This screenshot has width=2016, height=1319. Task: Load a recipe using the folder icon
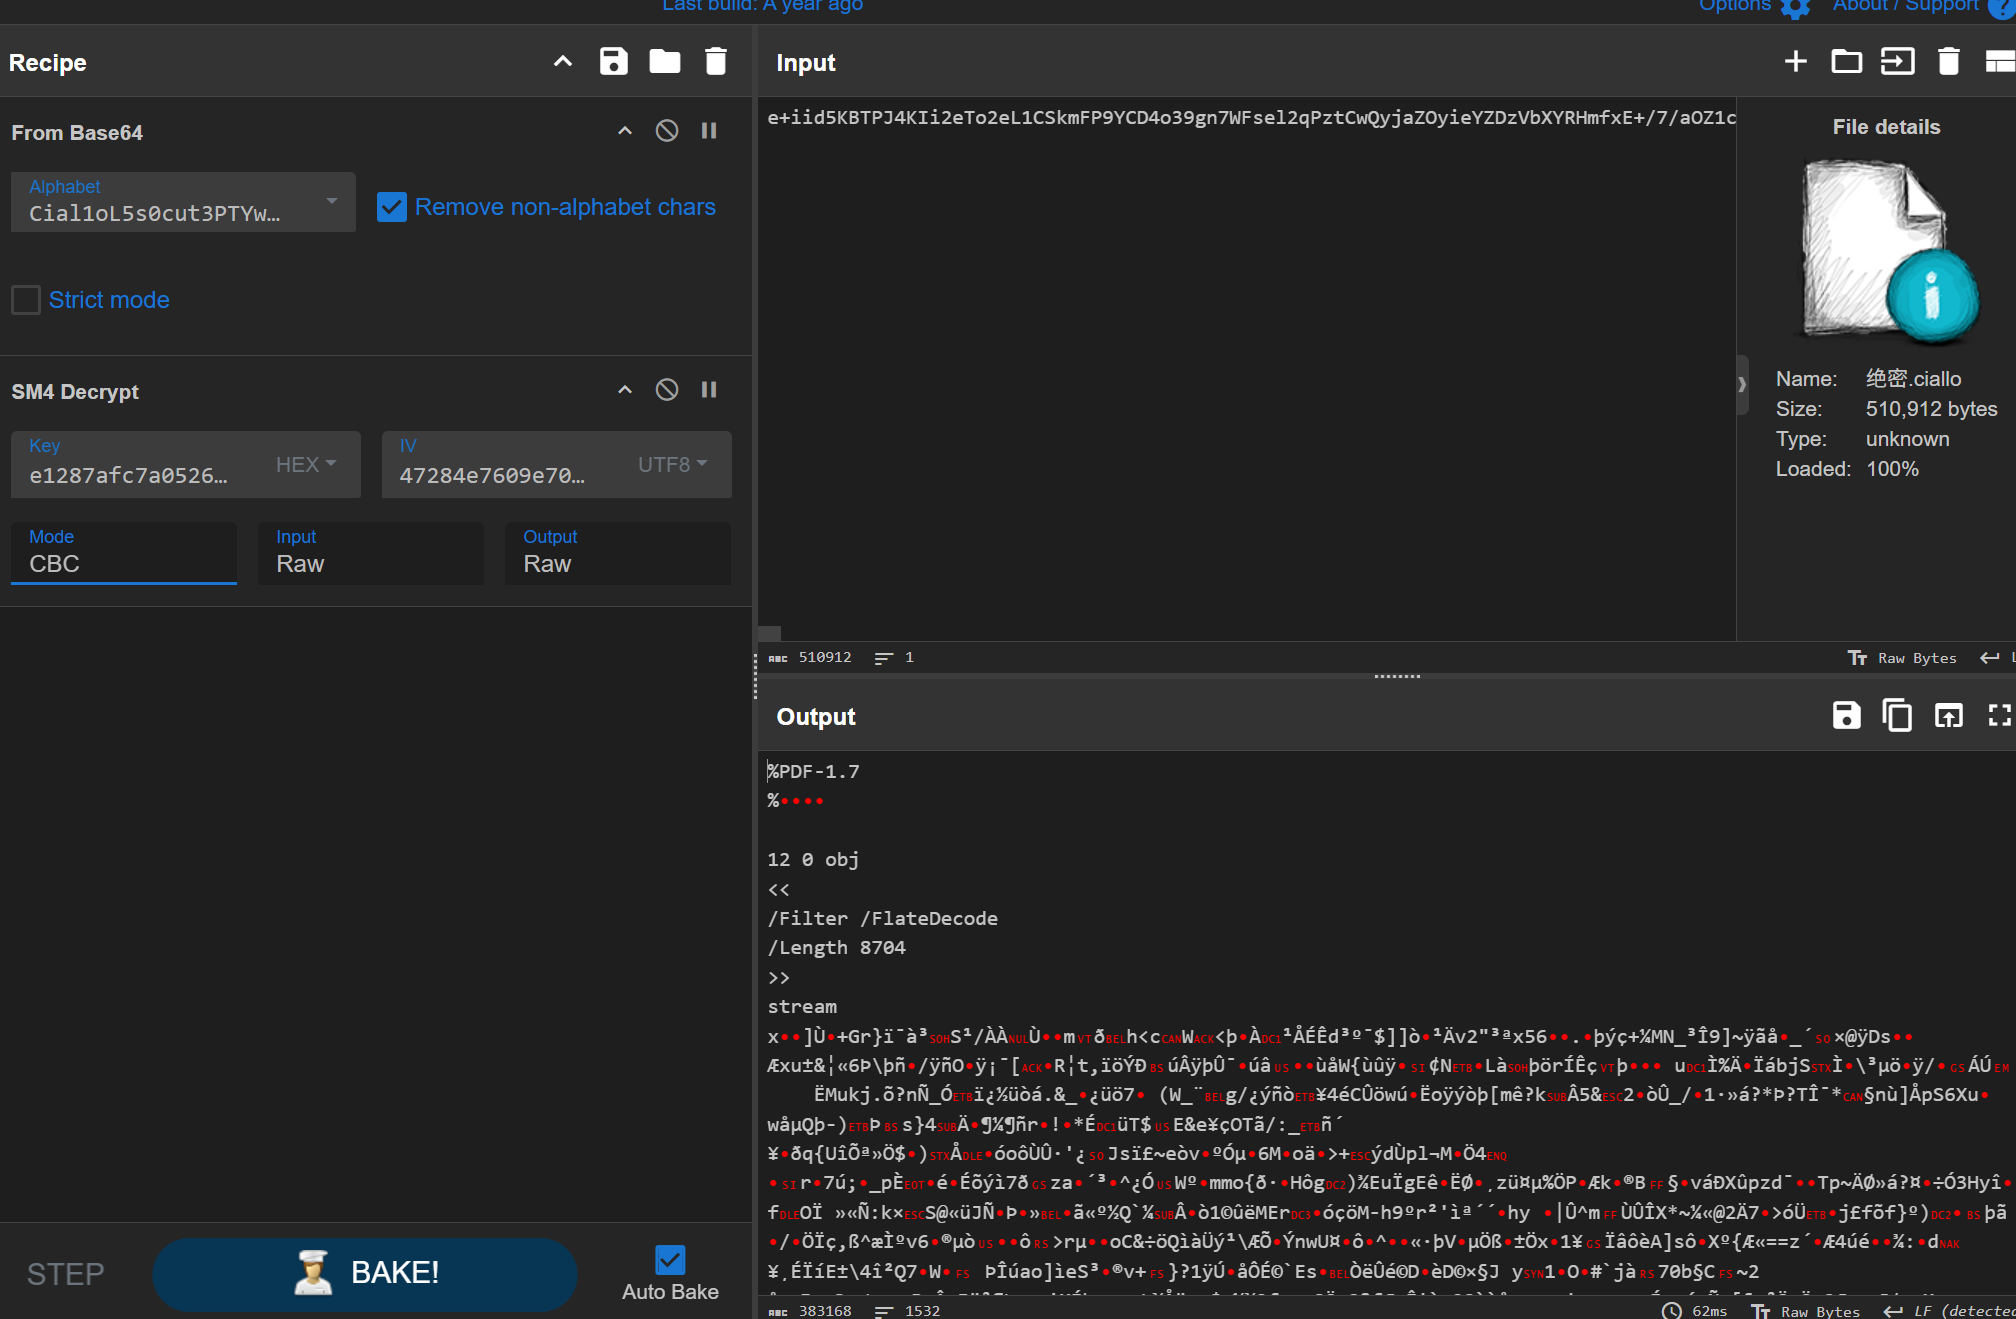664,62
